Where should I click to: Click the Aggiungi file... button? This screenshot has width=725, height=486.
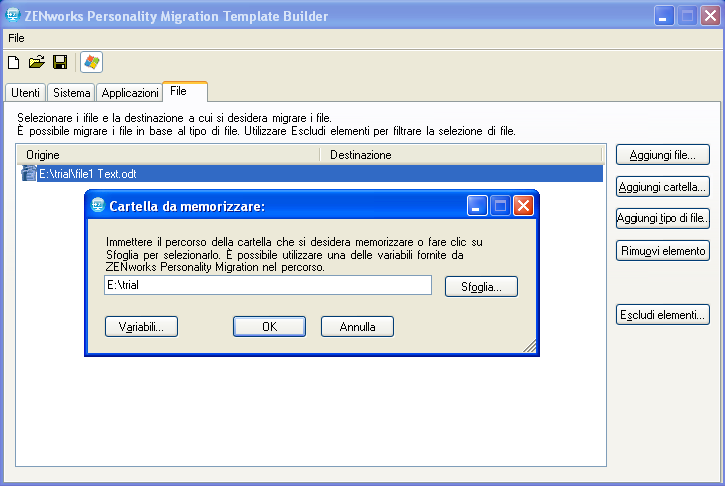click(663, 155)
